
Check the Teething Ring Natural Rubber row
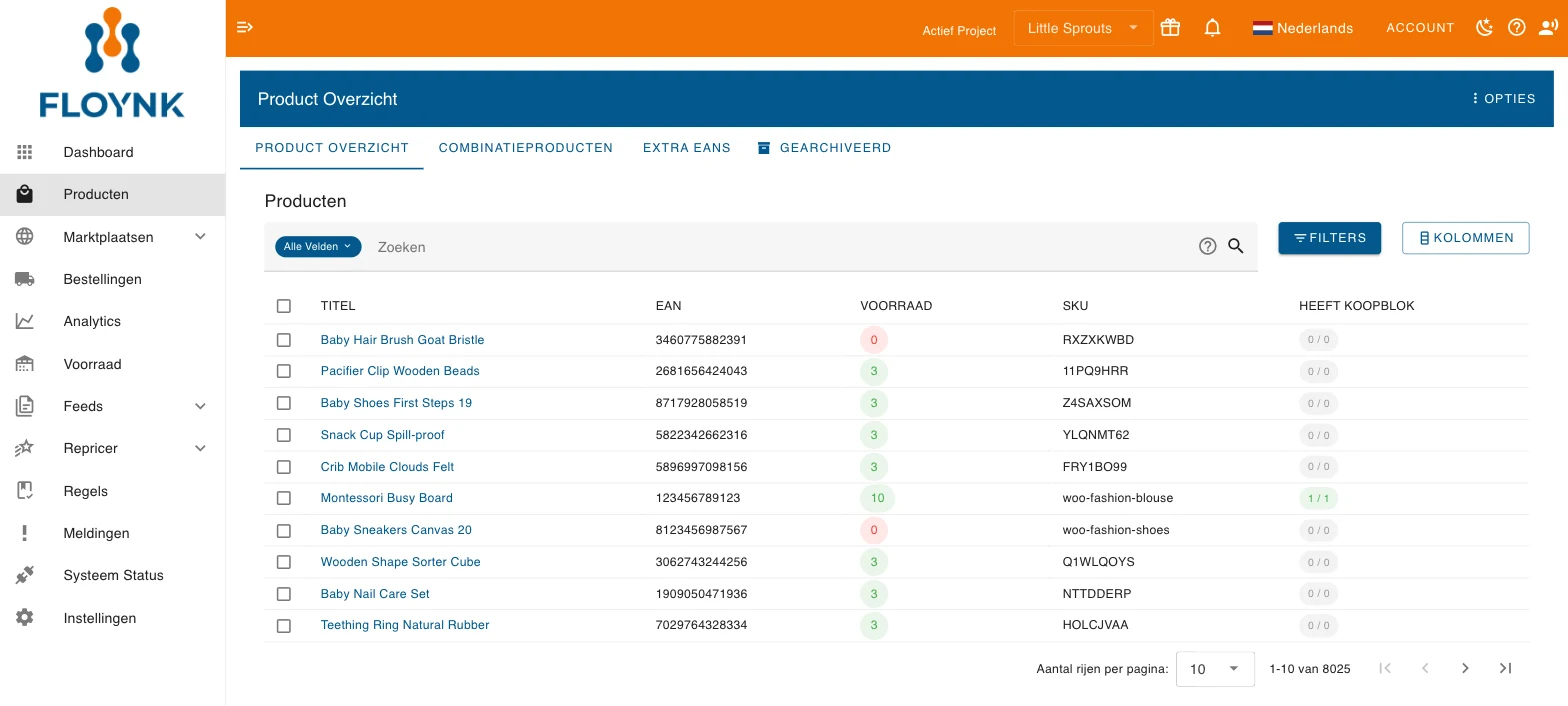(284, 625)
